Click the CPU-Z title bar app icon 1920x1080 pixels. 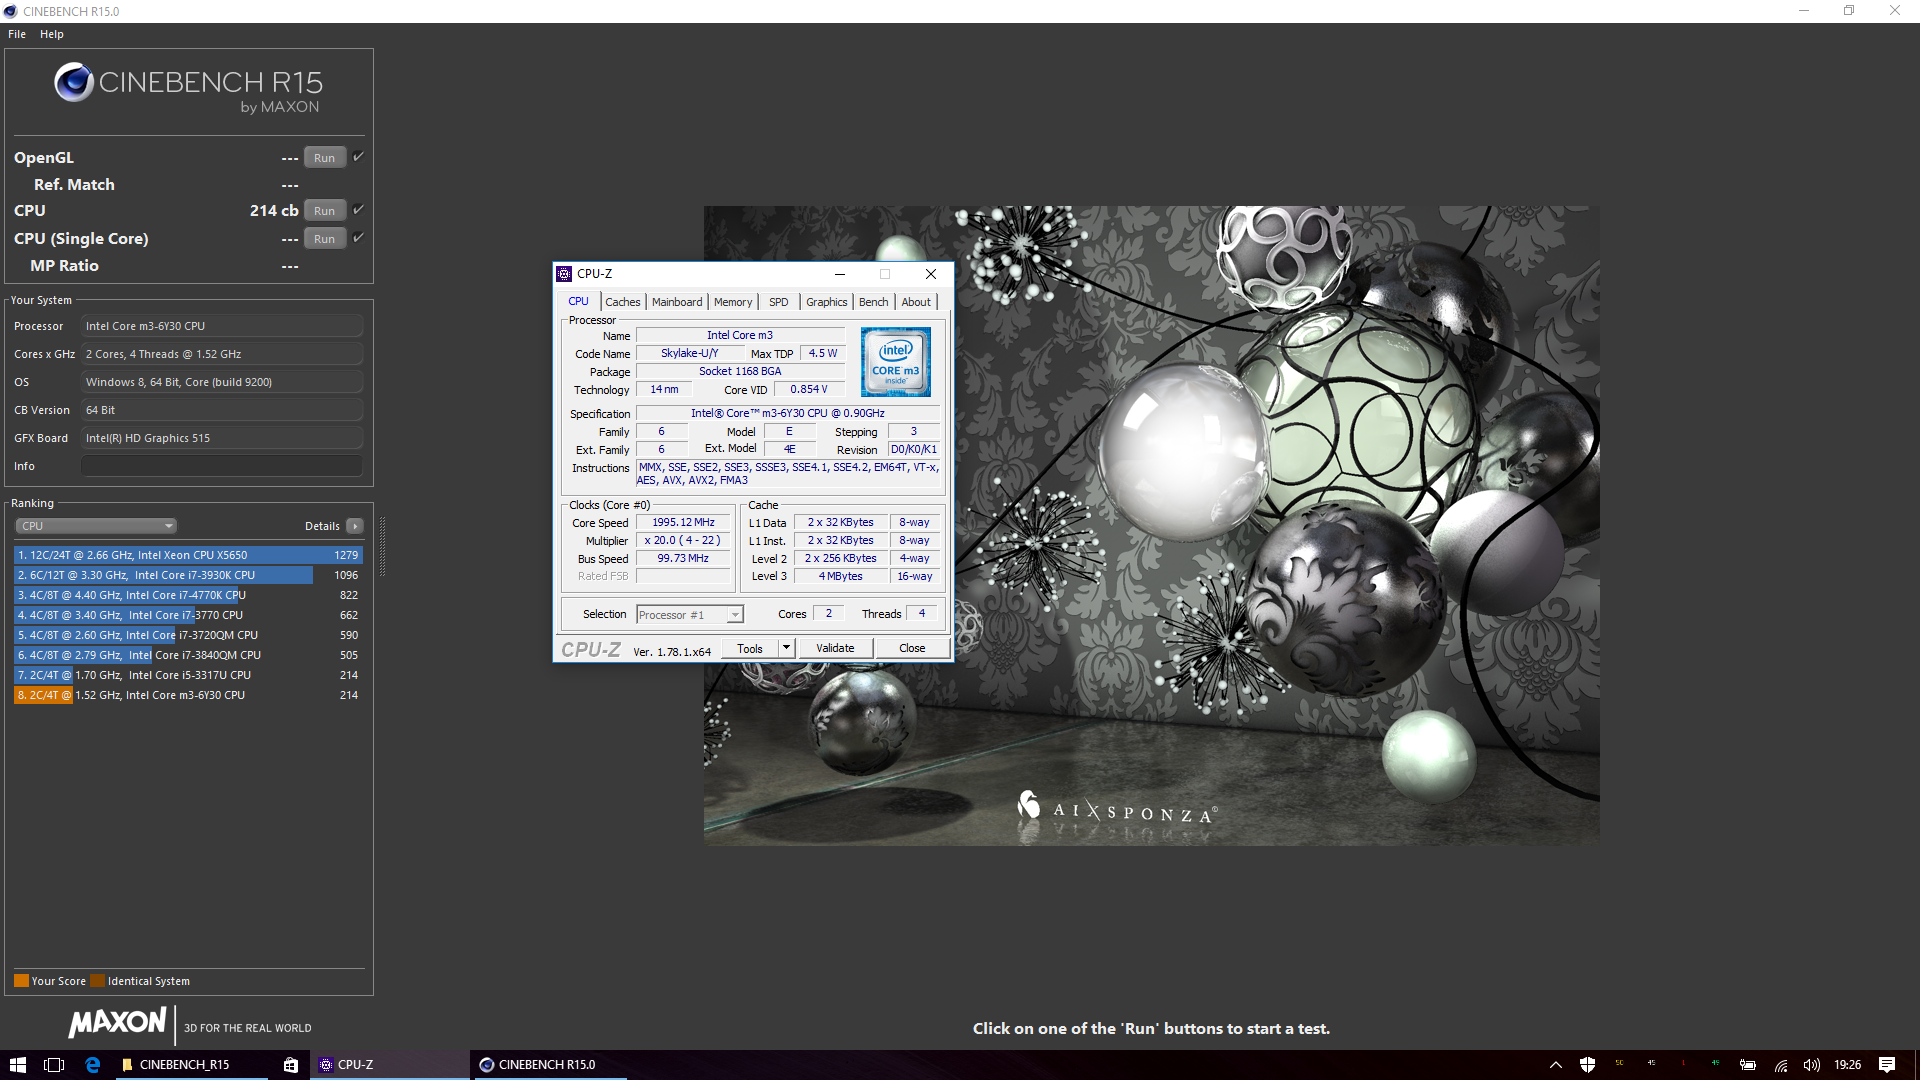point(564,274)
